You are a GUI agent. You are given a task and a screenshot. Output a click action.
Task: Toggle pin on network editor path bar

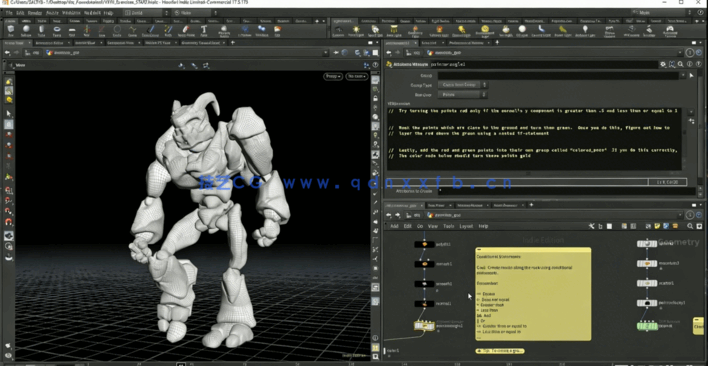(690, 215)
